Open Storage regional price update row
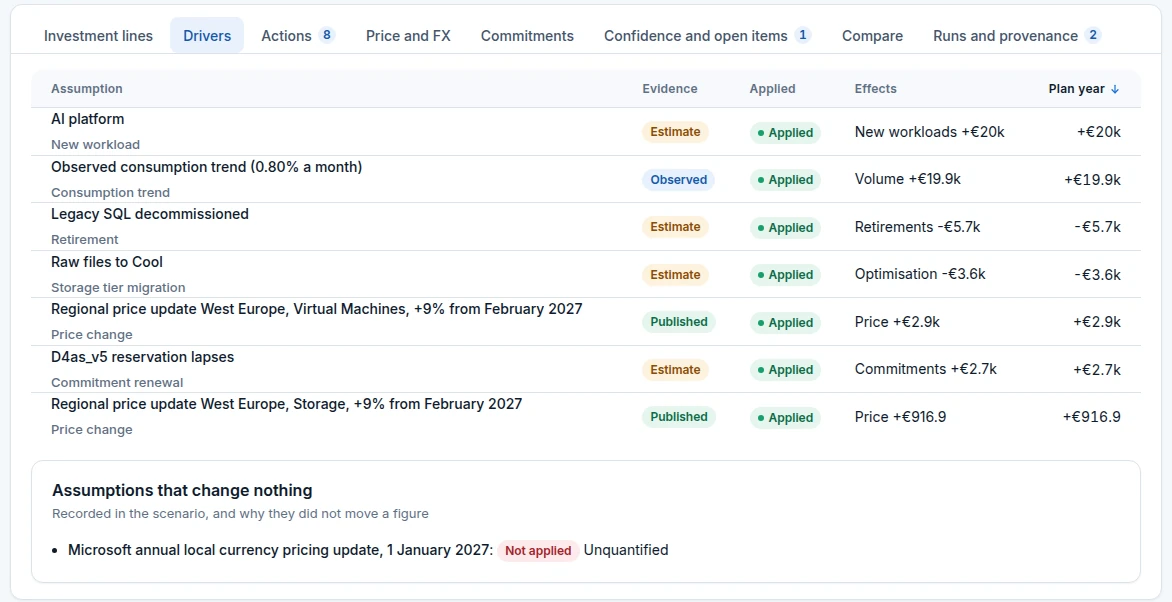Viewport: 1172px width, 602px height. (x=586, y=417)
